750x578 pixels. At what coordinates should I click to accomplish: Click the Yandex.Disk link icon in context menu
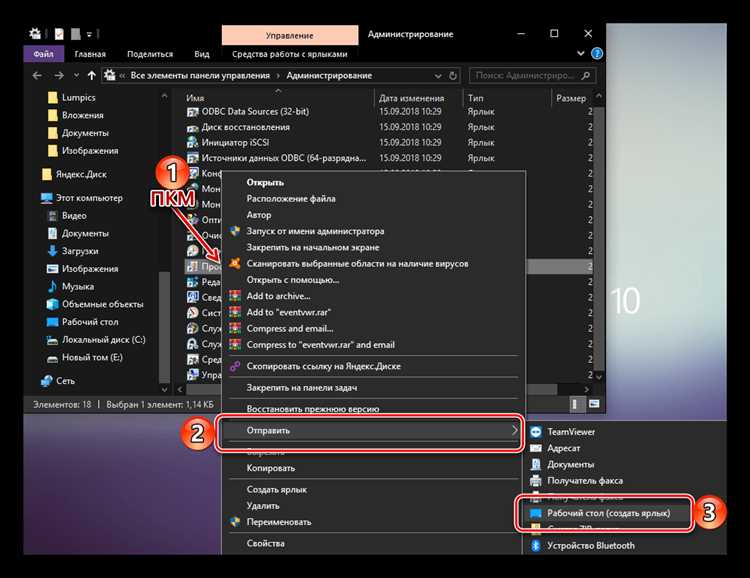tap(235, 366)
